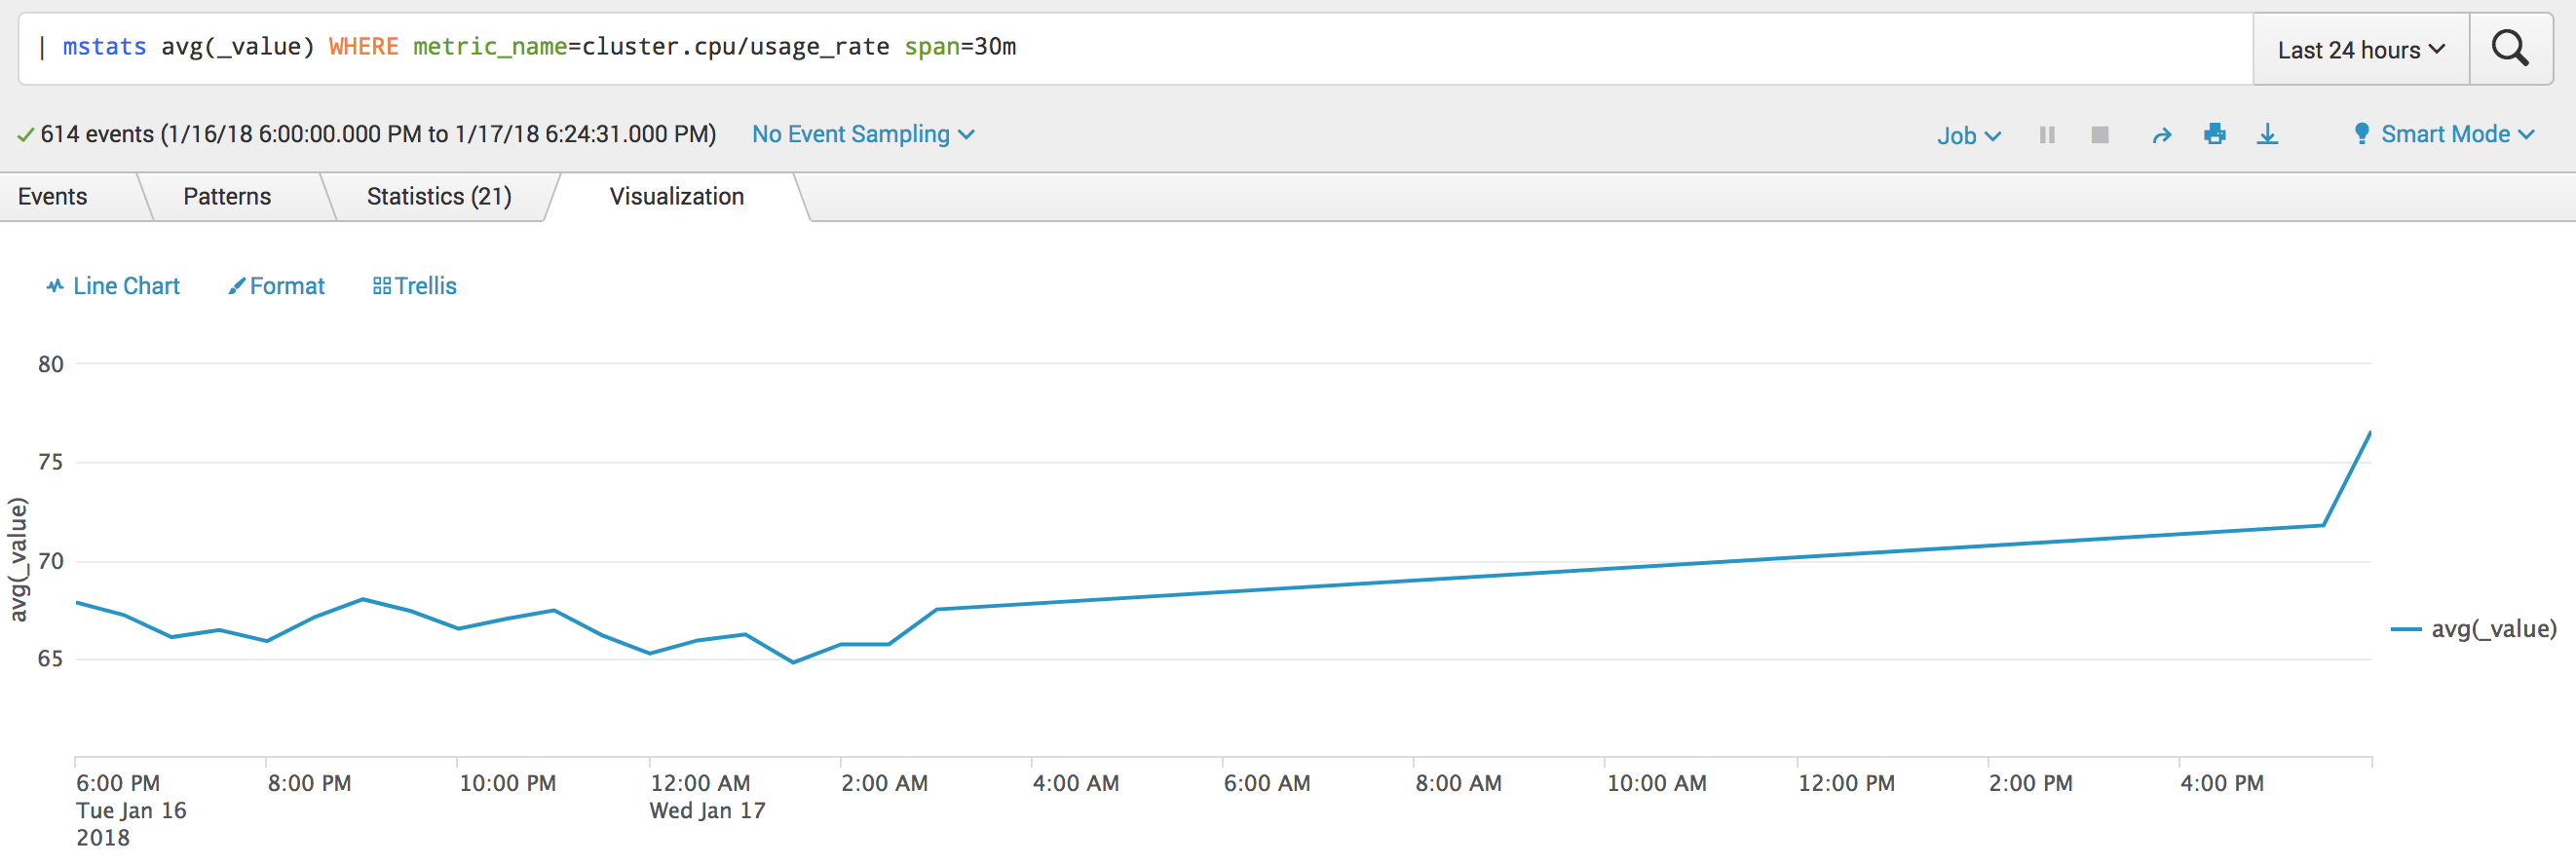This screenshot has height=865, width=2576.
Task: Open the Line Chart type selector
Action: coord(112,286)
